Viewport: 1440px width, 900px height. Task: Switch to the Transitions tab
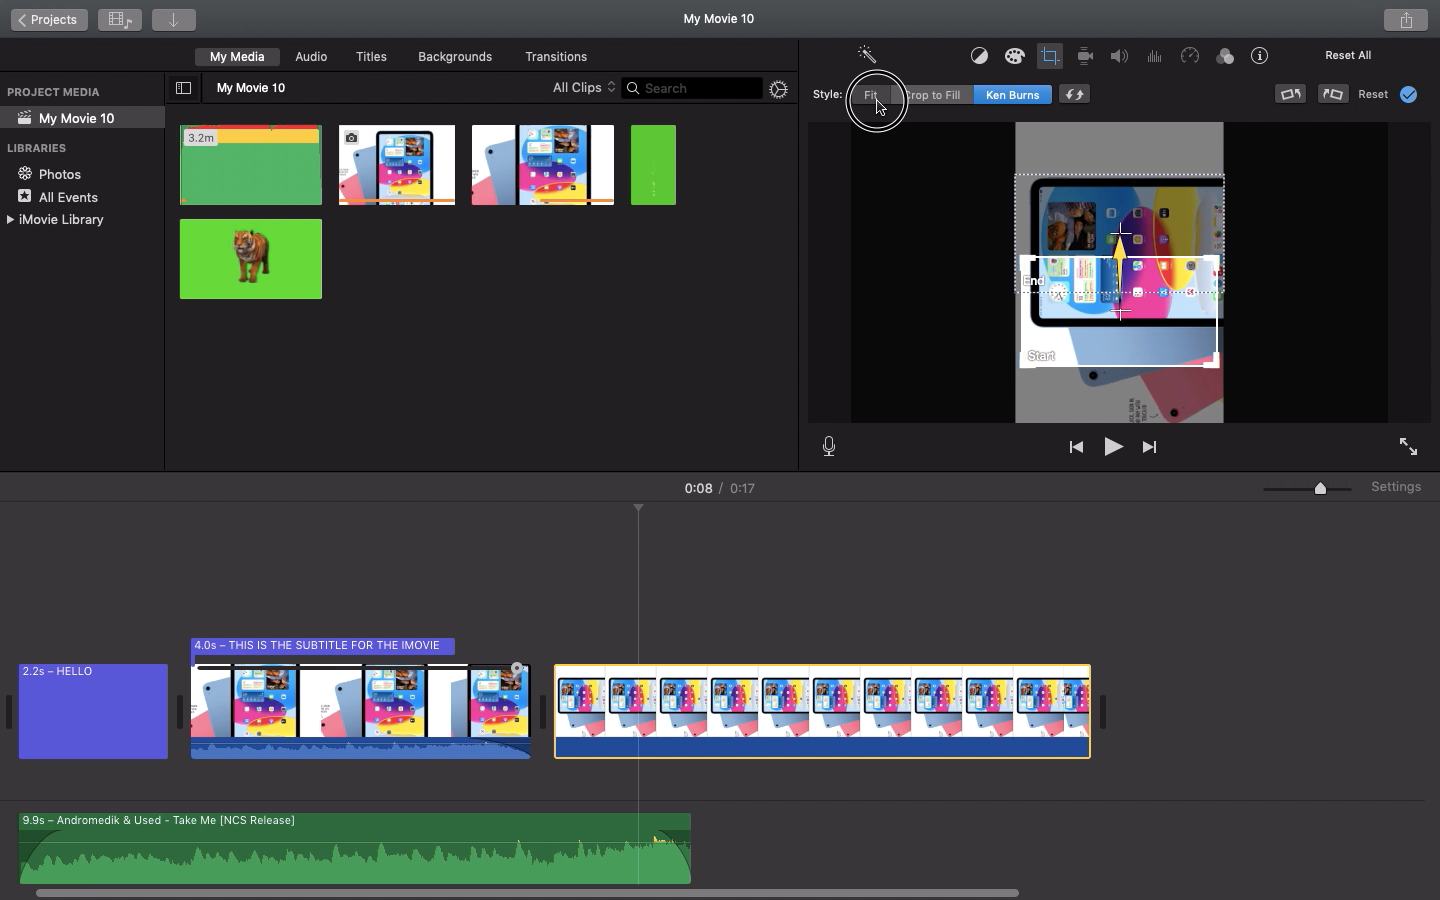tap(556, 57)
